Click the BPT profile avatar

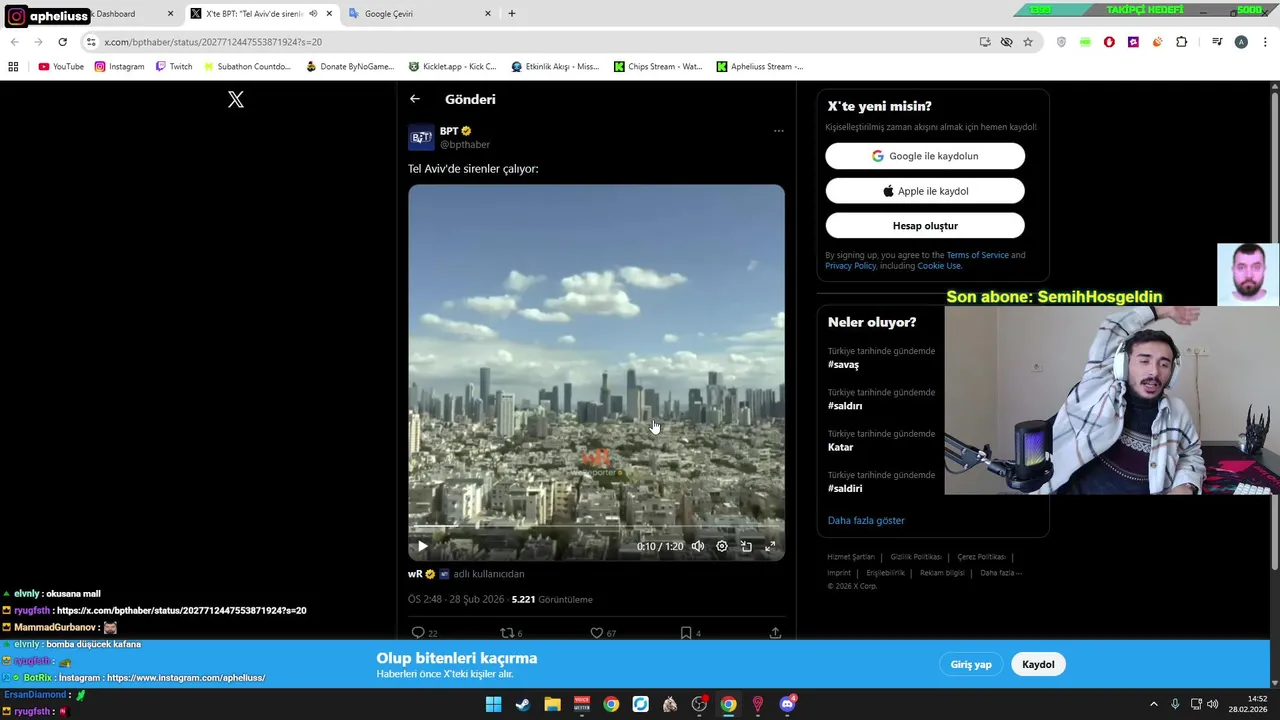421,137
